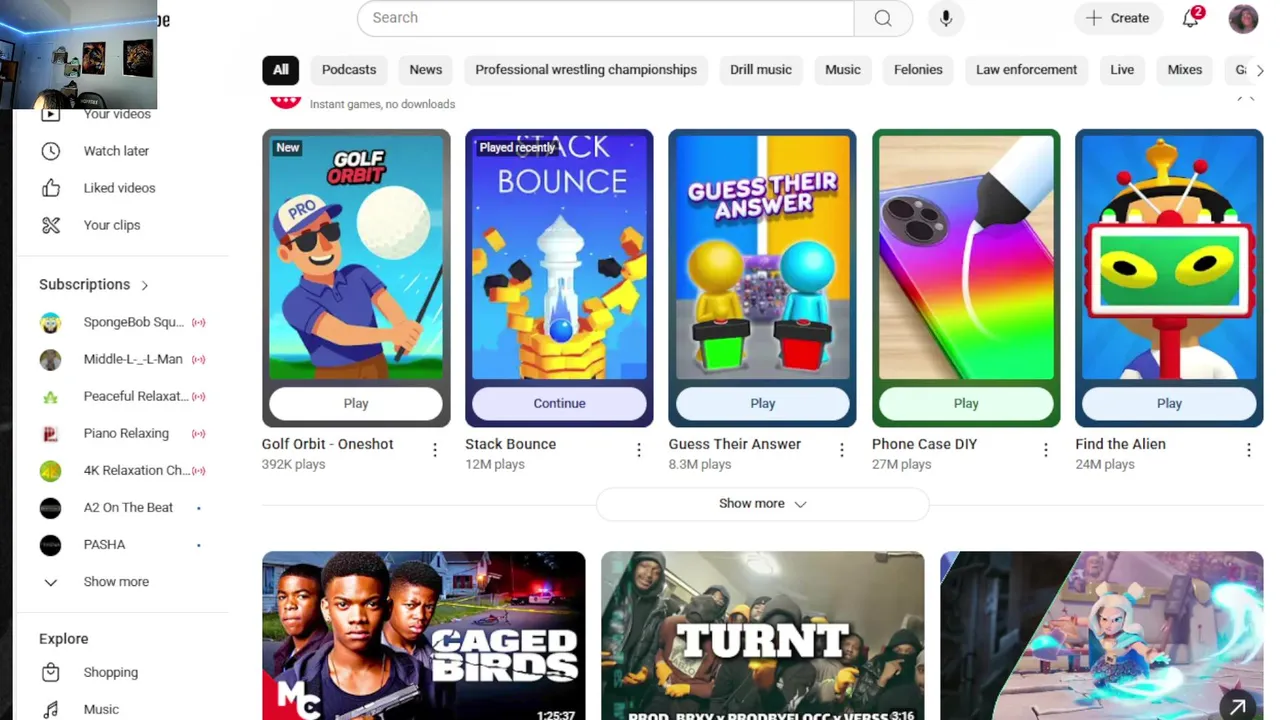Continue Stack Bounce game
Screen dimensions: 1280x720
(x=559, y=404)
